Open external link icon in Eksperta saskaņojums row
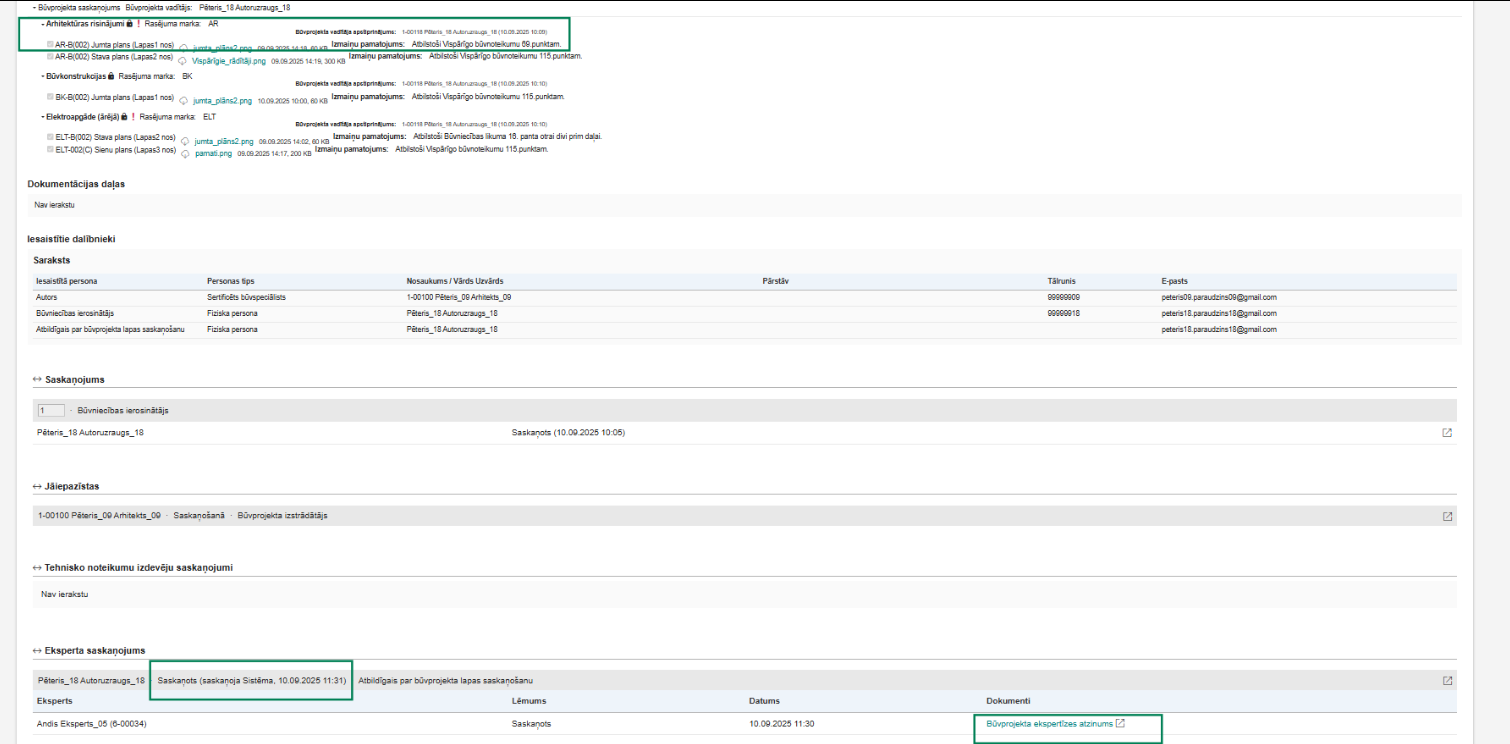This screenshot has height=744, width=1510. 1447,681
